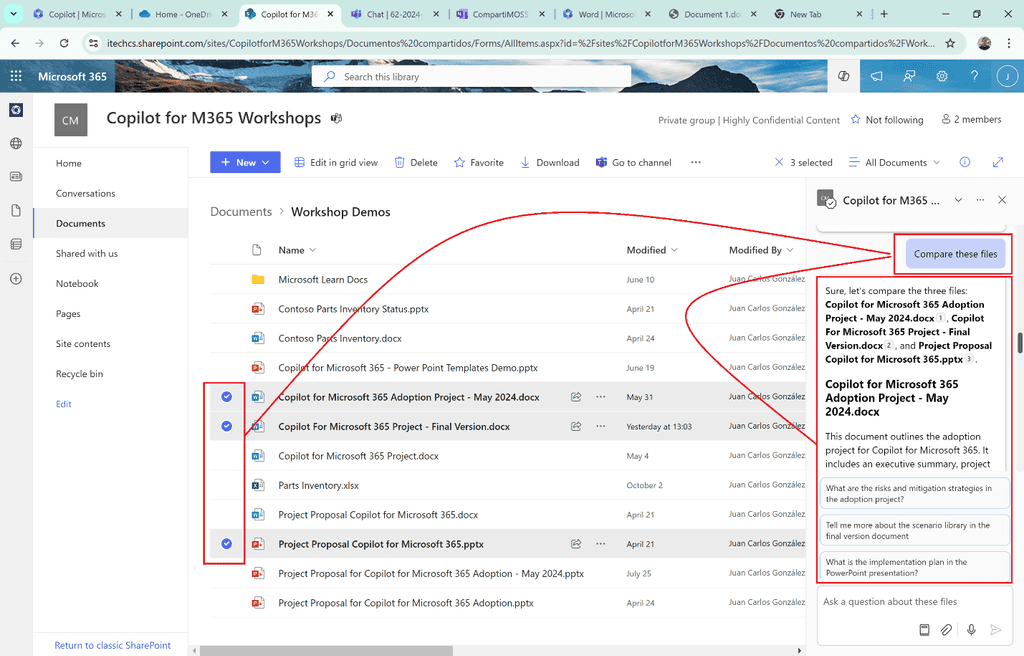Click Edit link under site navigation
The image size is (1024, 656).
63,404
